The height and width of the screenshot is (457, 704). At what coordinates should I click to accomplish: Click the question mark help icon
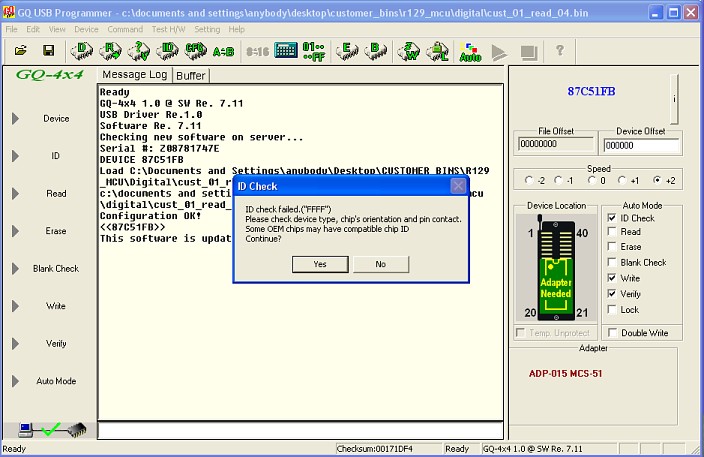tap(559, 50)
